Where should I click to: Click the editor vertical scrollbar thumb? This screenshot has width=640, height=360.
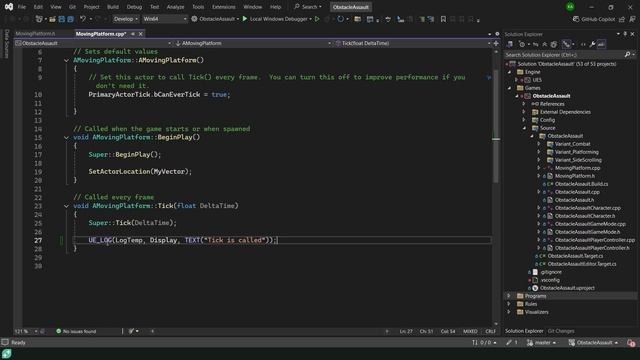pos(496,127)
